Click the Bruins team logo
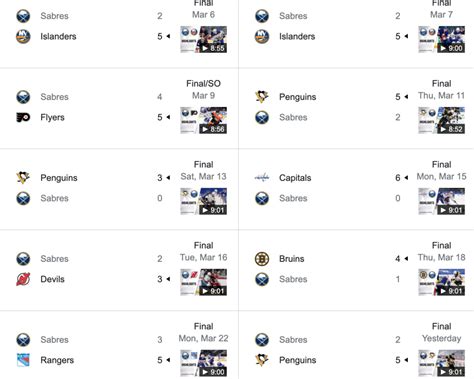Viewport: 474px width, 379px height. point(262,259)
